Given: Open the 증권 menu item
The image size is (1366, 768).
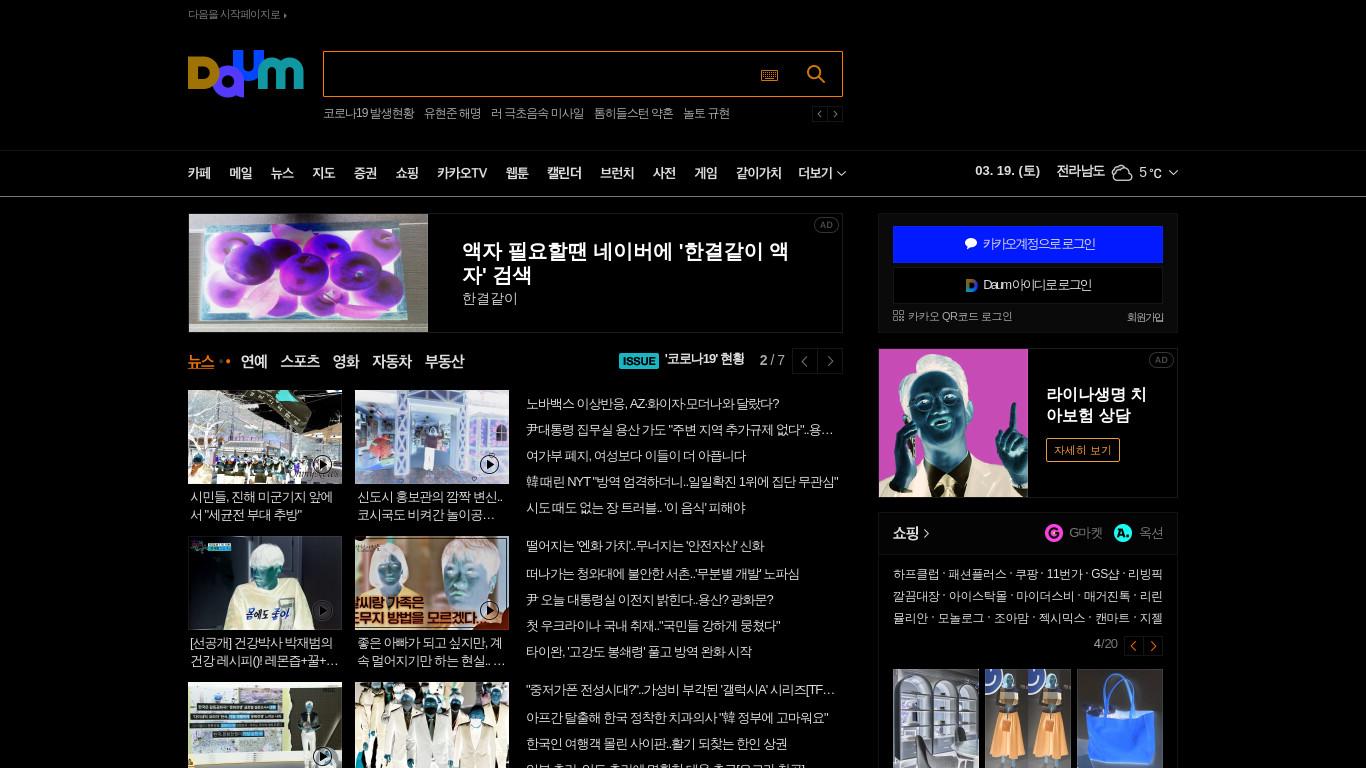Looking at the screenshot, I should (365, 173).
